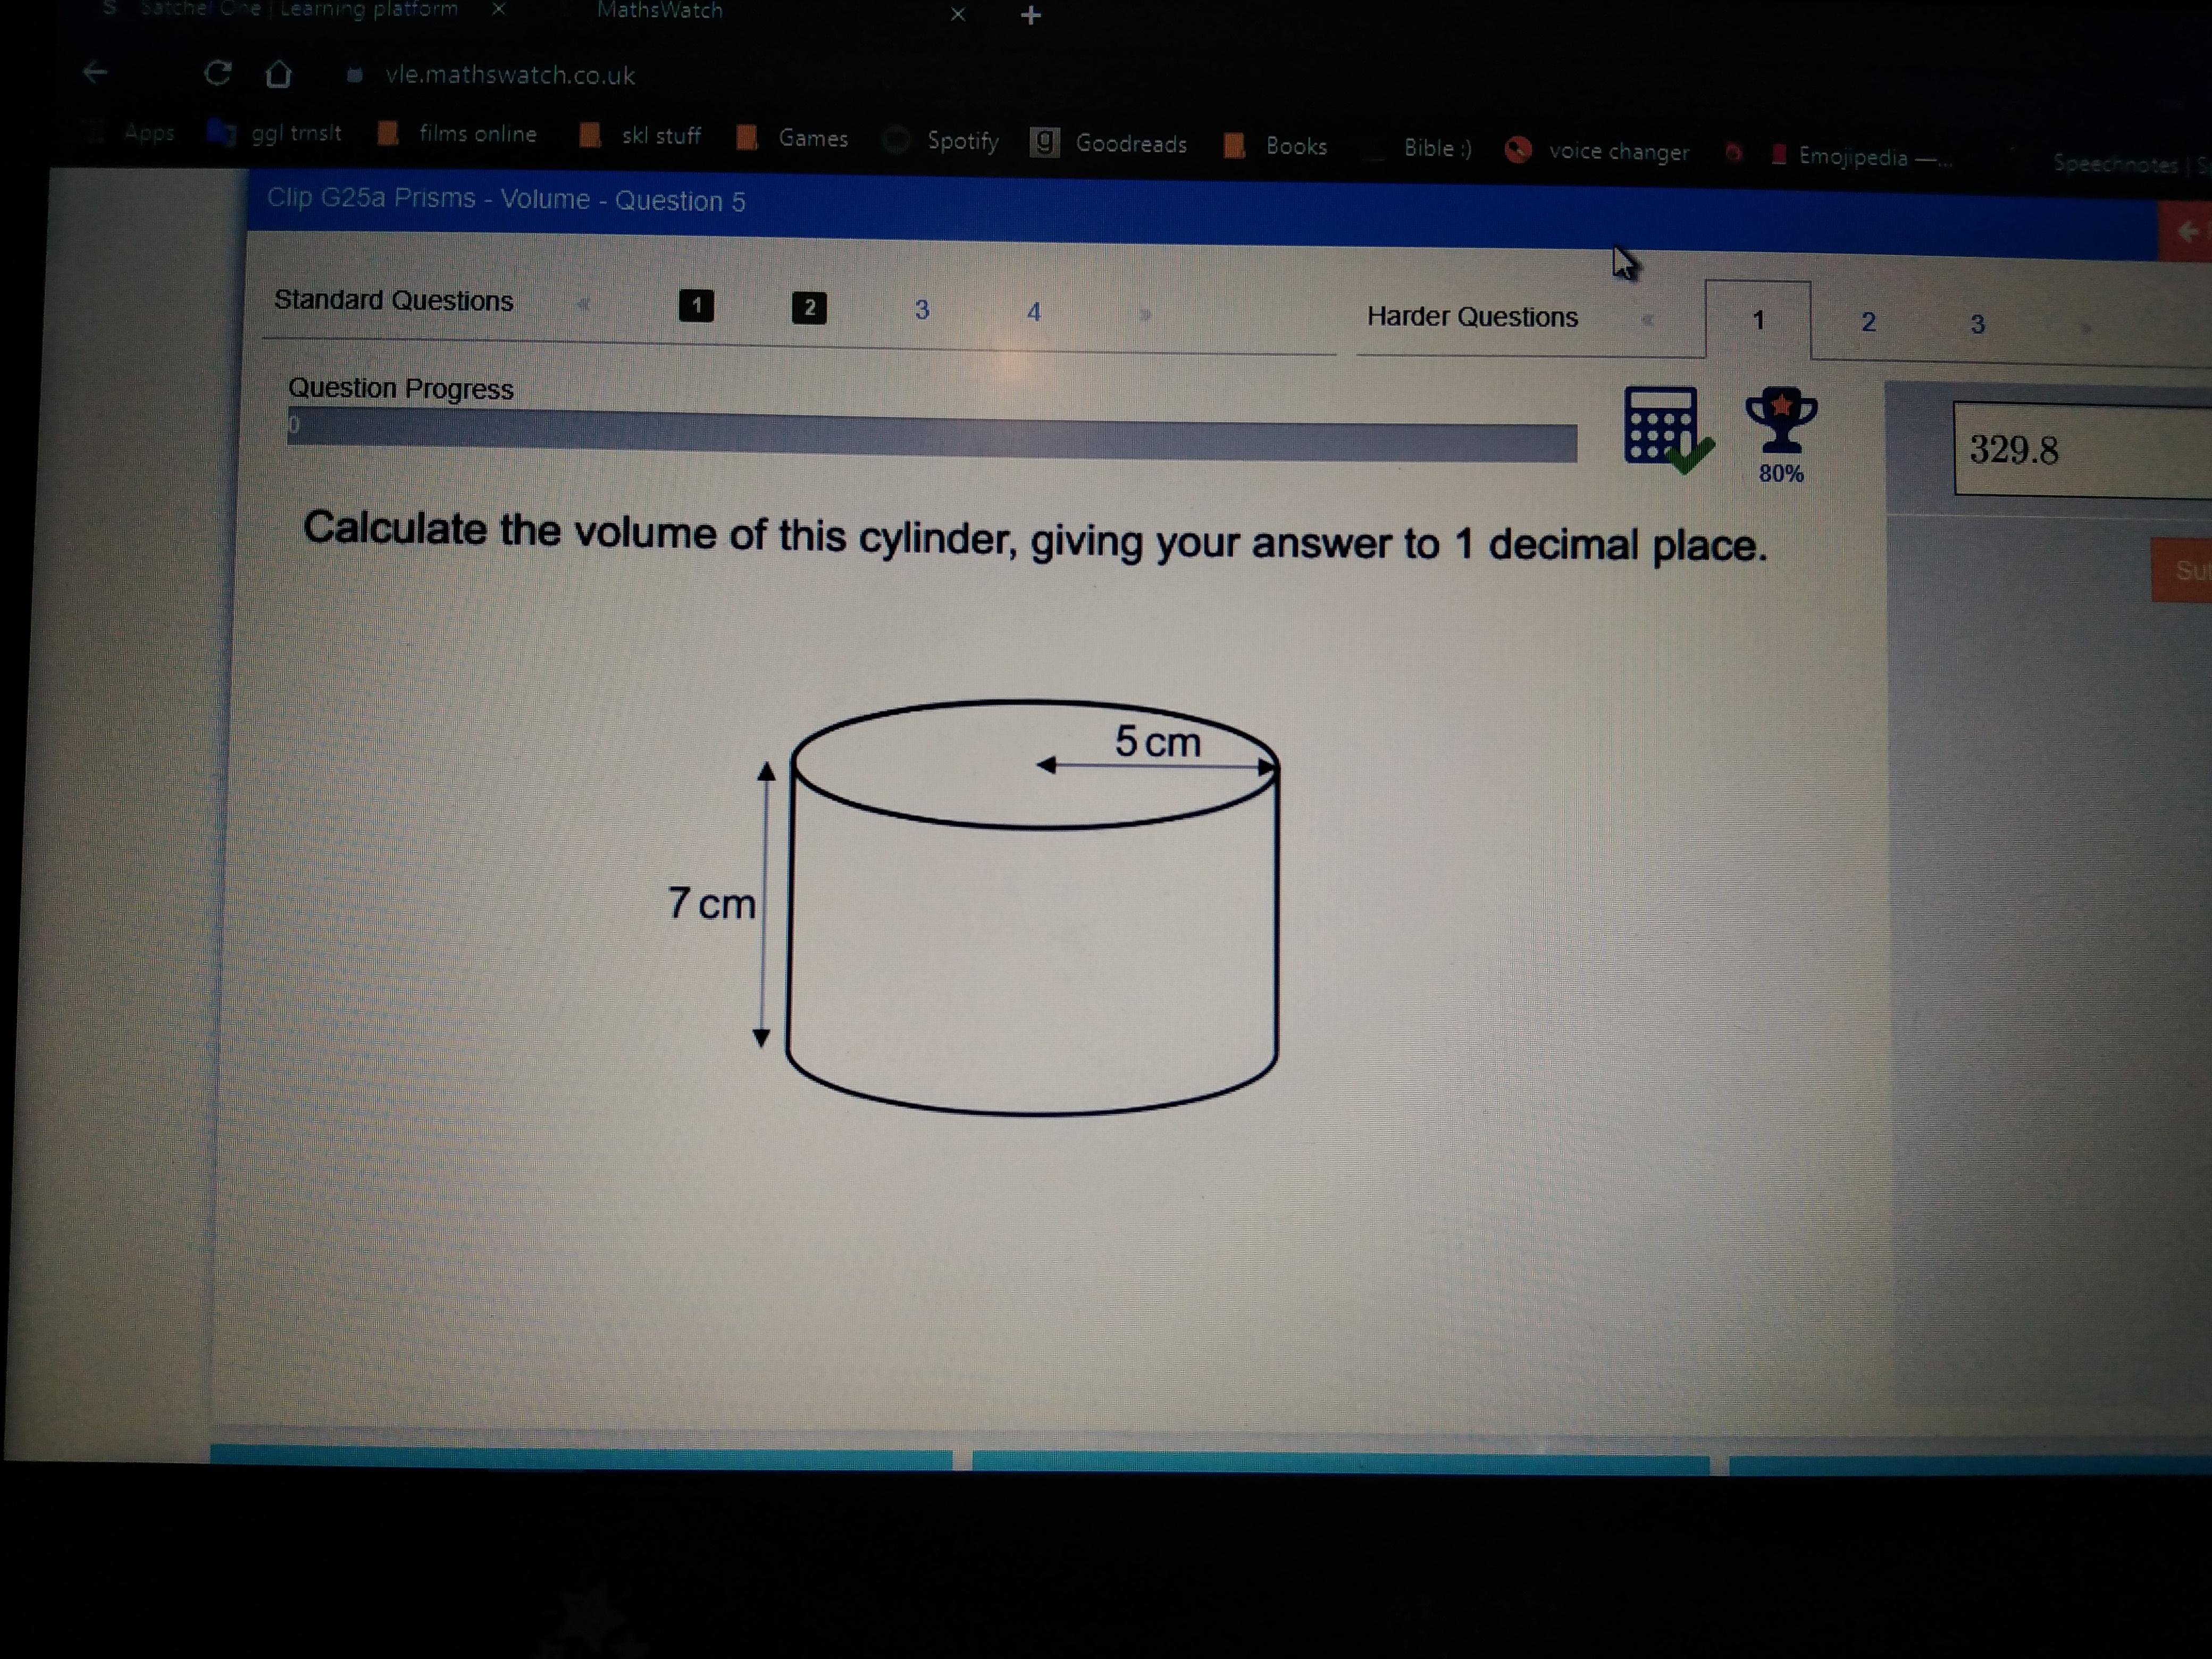Click next arrow after Standard question 4
Viewport: 2212px width, 1659px height.
click(1145, 315)
